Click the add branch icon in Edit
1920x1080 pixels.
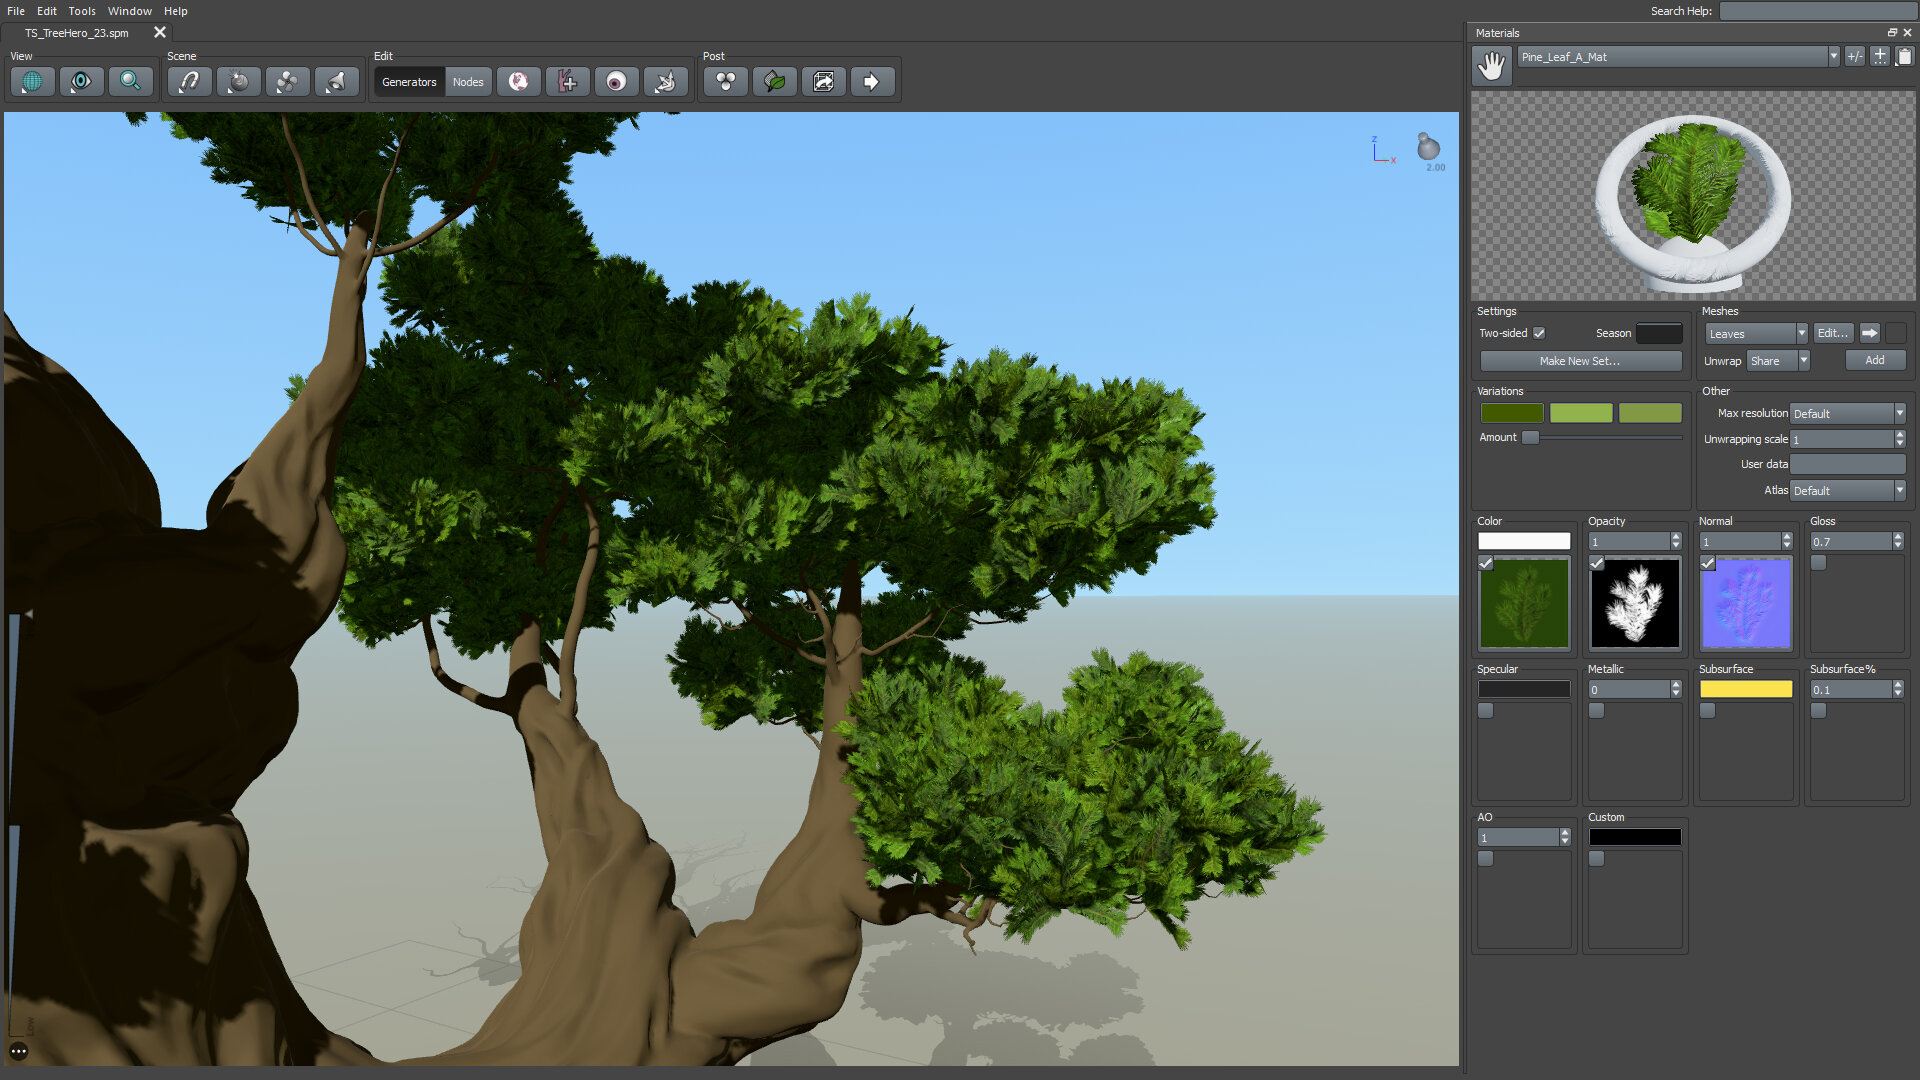[x=567, y=82]
